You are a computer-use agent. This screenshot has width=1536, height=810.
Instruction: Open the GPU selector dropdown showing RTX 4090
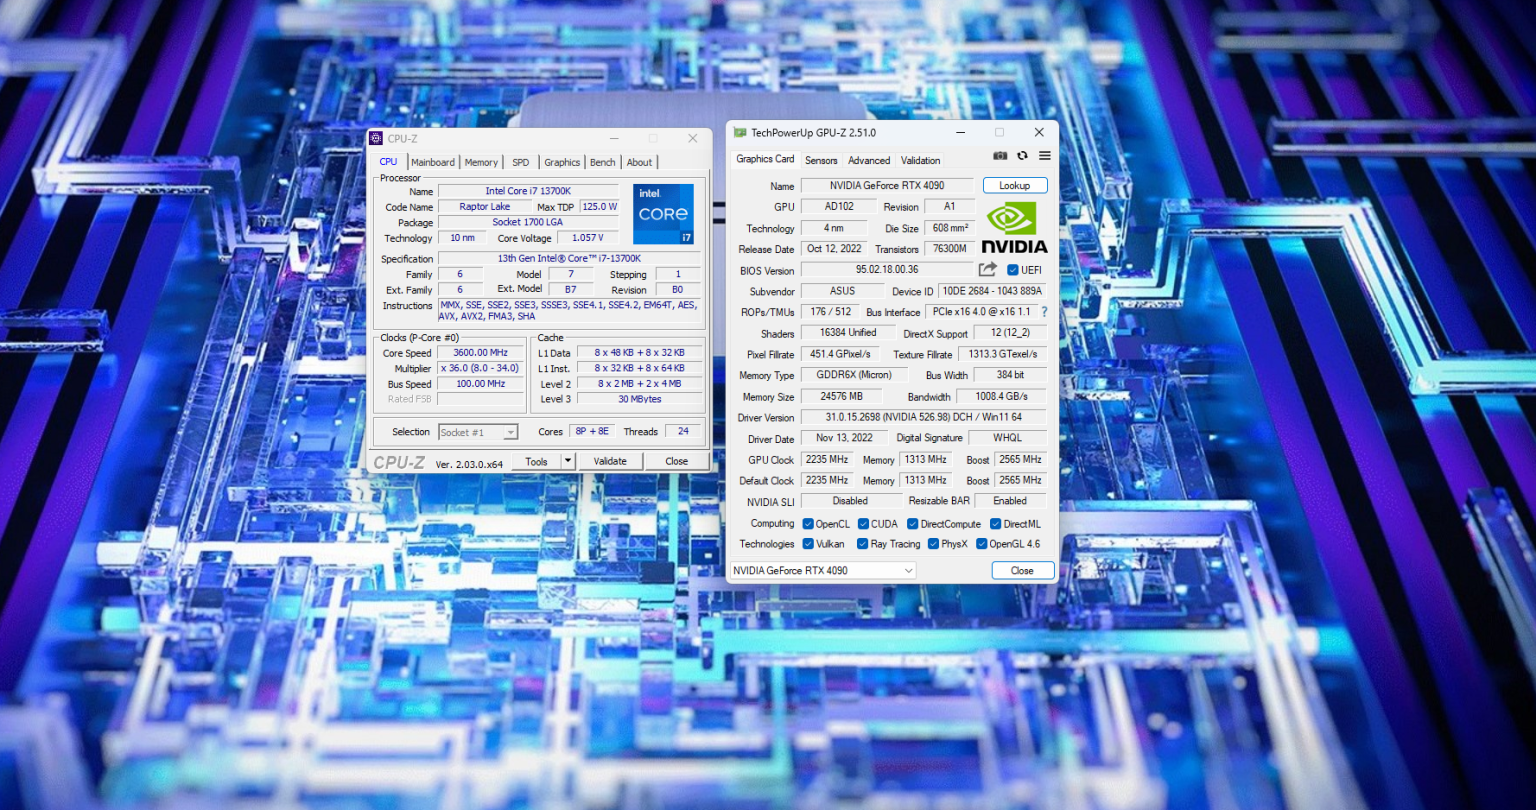[x=907, y=570]
